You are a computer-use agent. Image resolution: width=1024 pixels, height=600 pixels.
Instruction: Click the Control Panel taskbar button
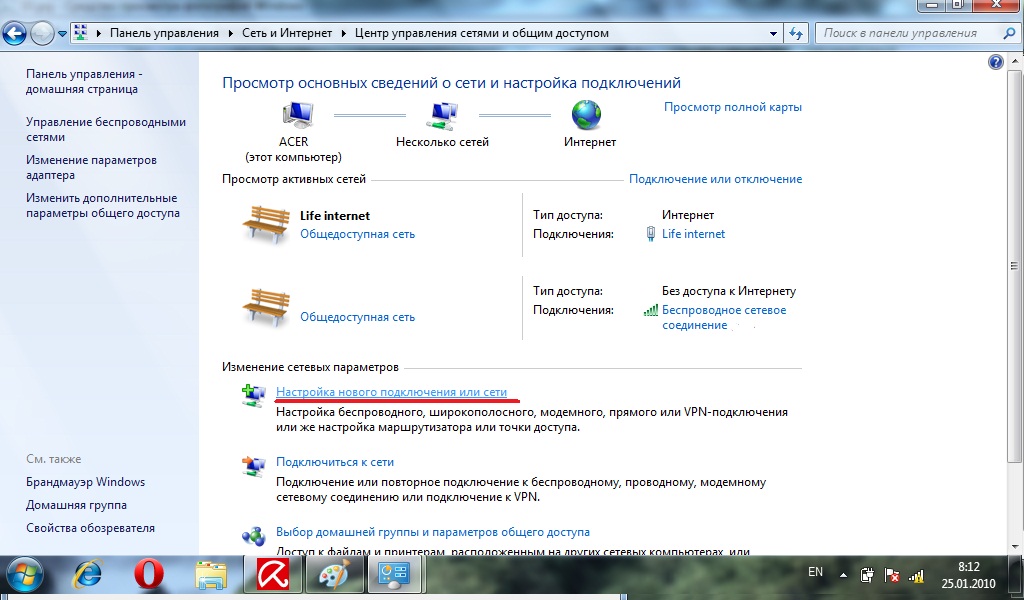click(393, 575)
